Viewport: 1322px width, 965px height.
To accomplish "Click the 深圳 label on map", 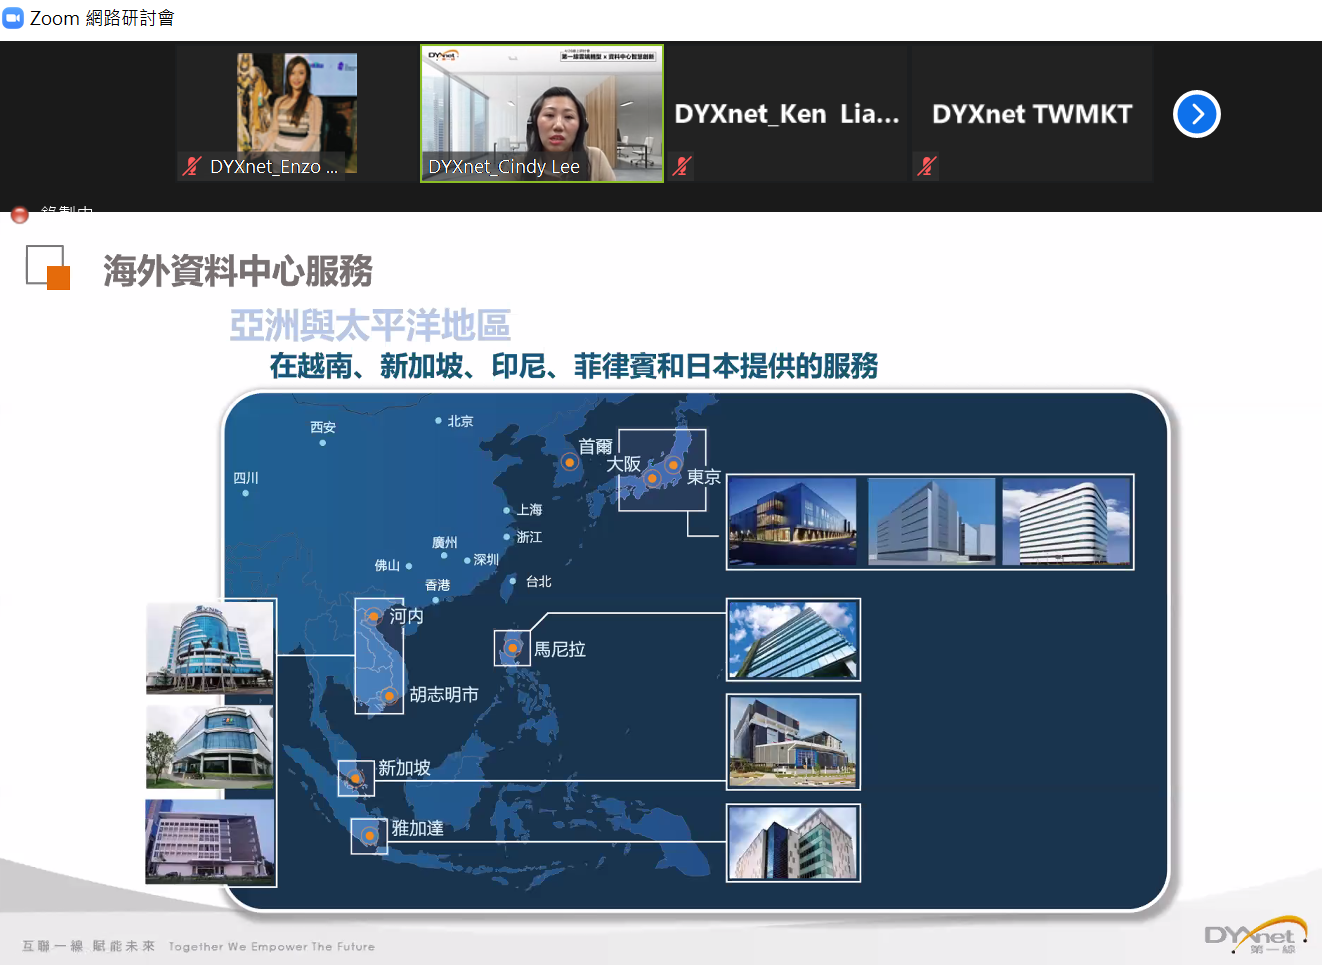I will click(x=486, y=560).
